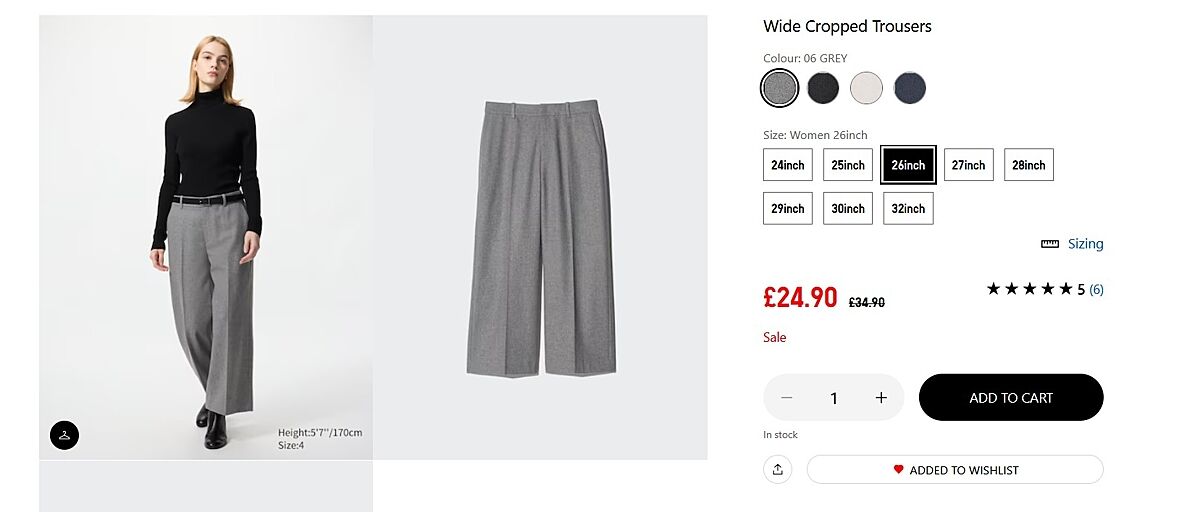Select size 25inch
This screenshot has height=512, width=1200.
click(x=848, y=165)
